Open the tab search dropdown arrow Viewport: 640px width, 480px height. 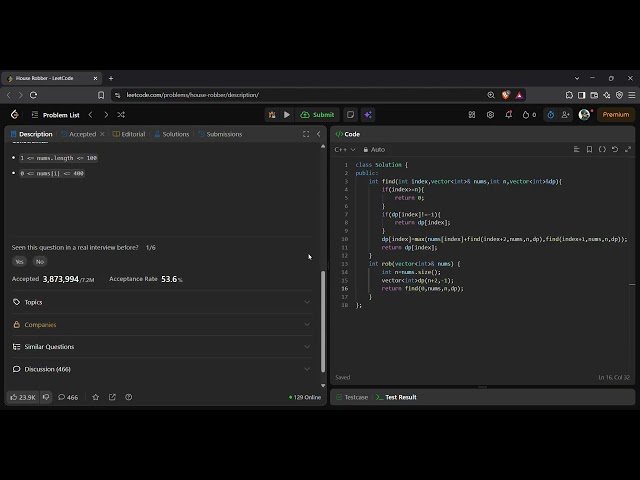pyautogui.click(x=577, y=78)
